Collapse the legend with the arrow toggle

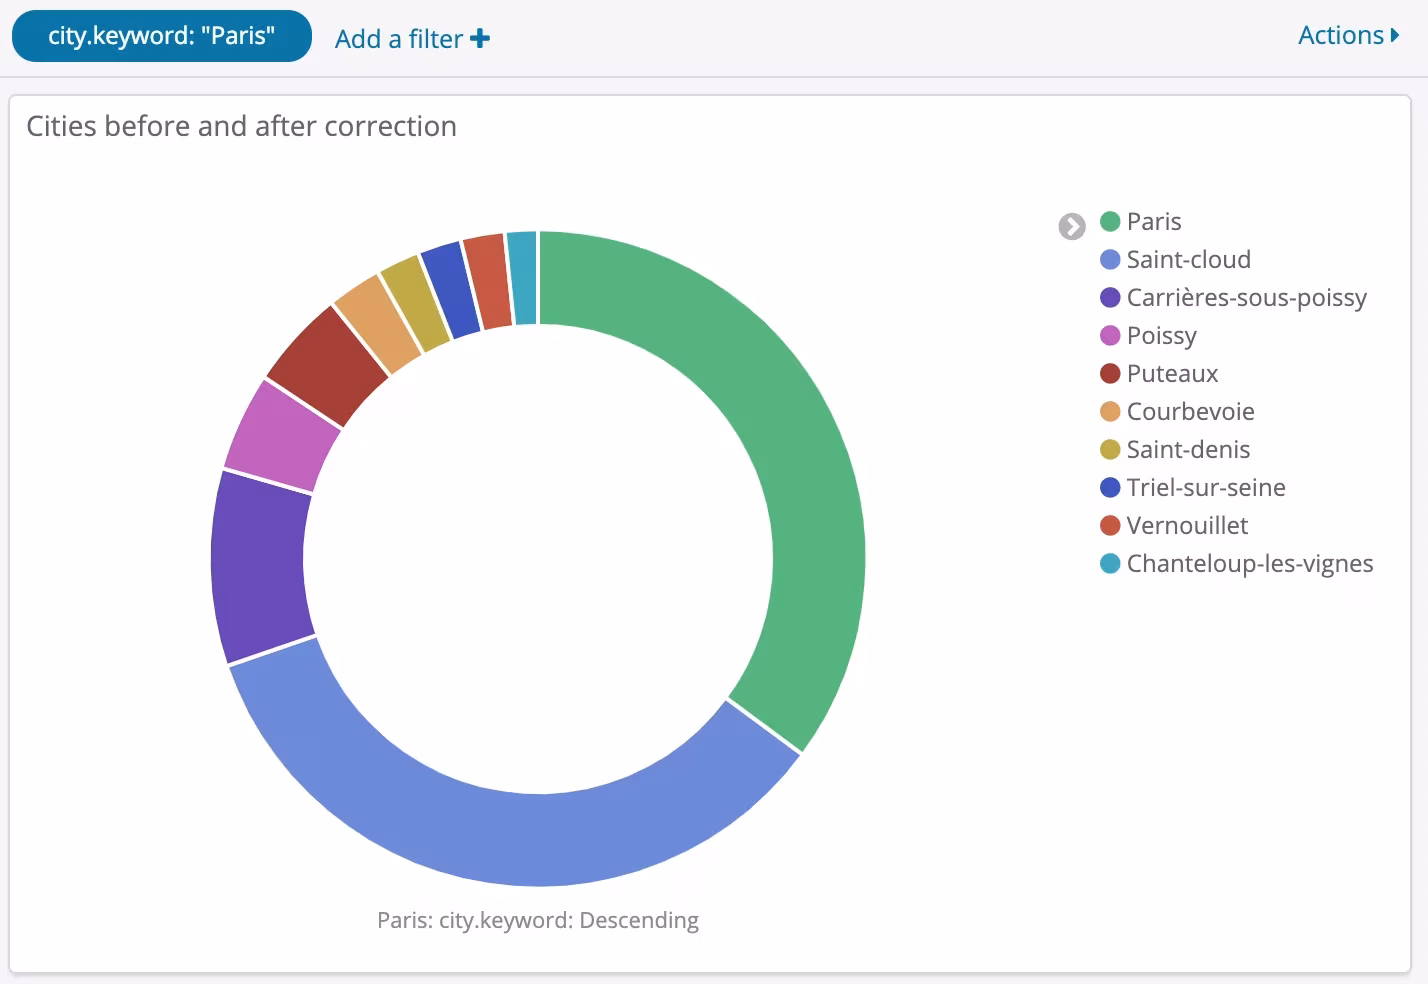[1071, 227]
